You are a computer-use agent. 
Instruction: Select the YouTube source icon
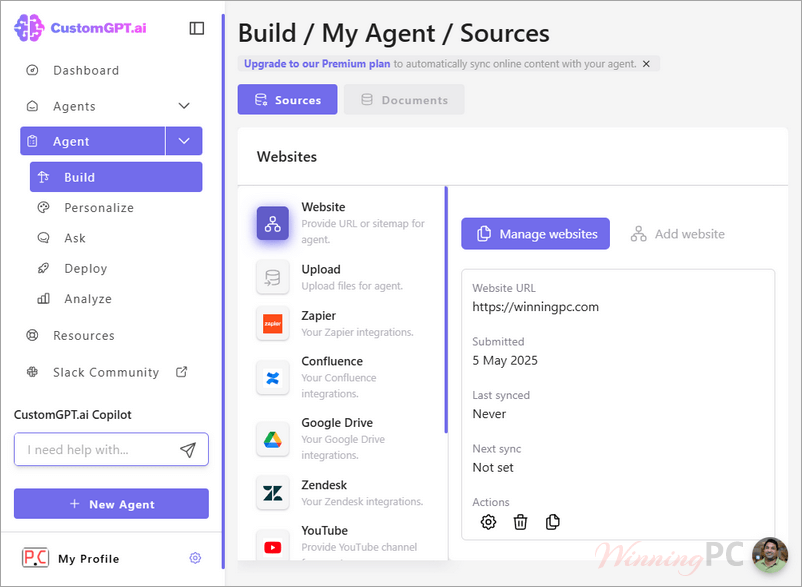point(273,547)
